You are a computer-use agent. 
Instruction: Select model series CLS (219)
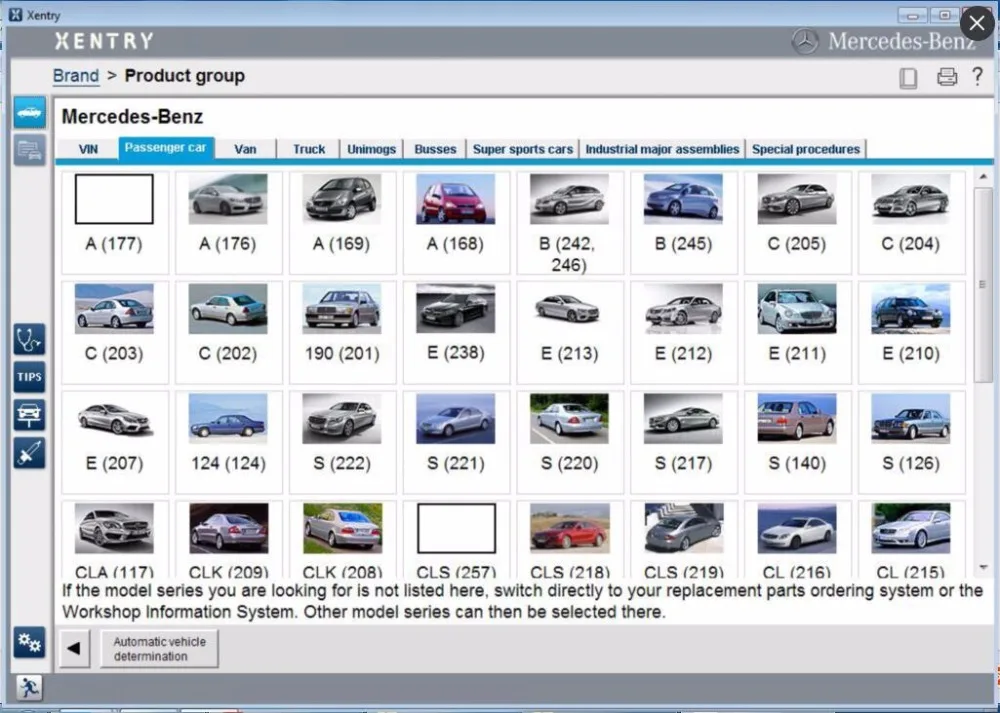684,540
